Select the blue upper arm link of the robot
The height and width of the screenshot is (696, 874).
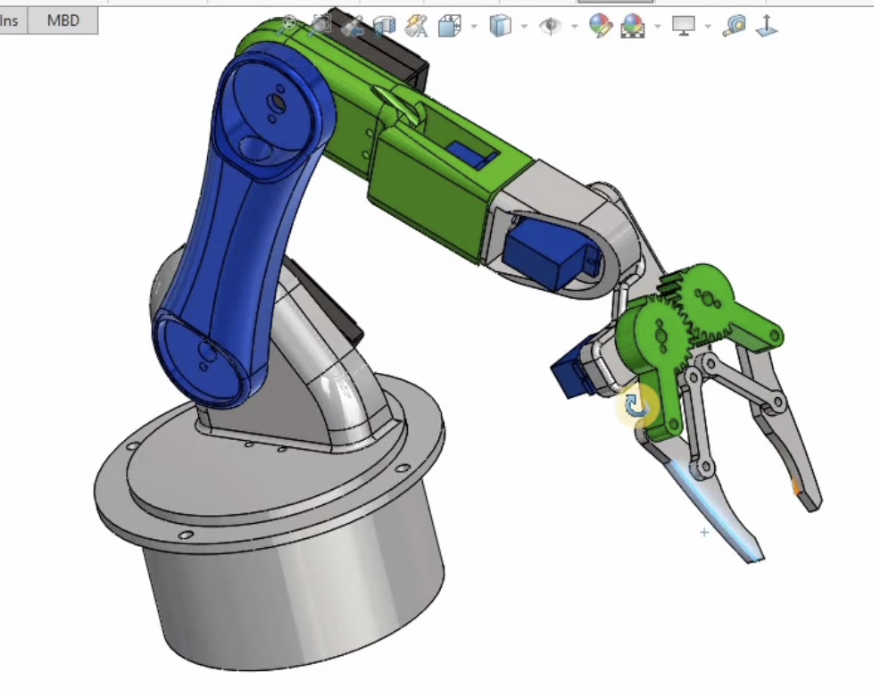click(237, 234)
